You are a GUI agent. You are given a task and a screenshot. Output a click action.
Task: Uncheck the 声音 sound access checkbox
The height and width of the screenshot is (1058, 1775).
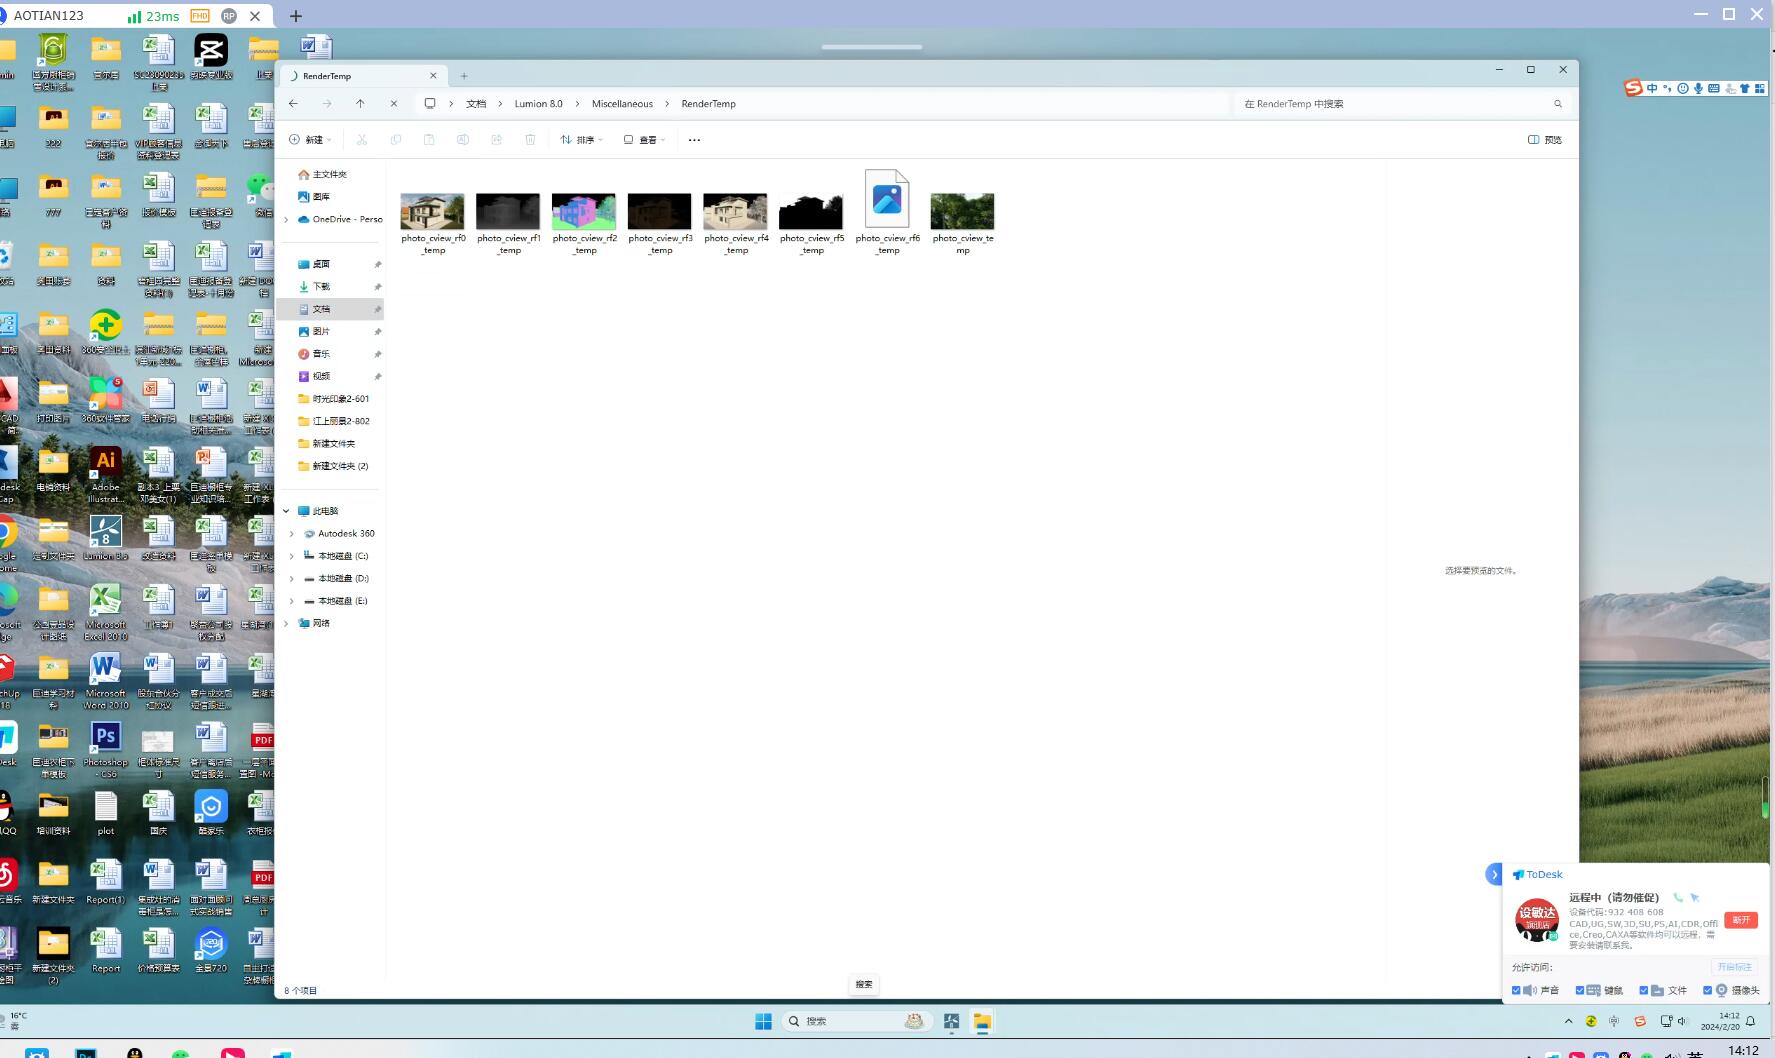click(1516, 990)
